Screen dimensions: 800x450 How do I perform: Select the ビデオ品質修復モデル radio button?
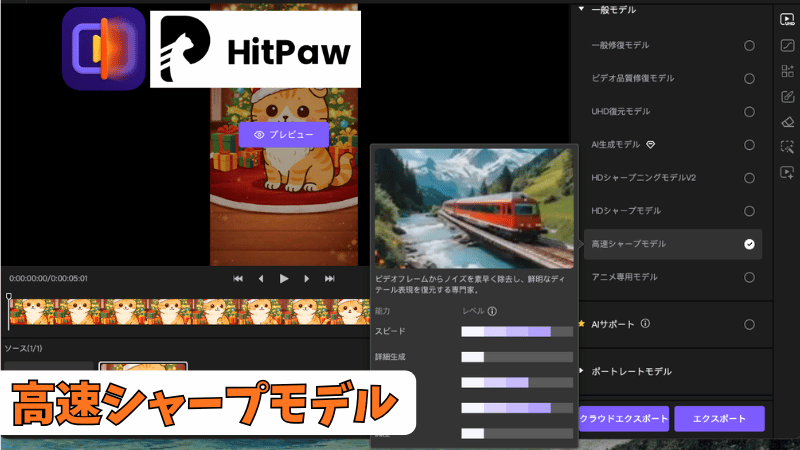pyautogui.click(x=749, y=79)
